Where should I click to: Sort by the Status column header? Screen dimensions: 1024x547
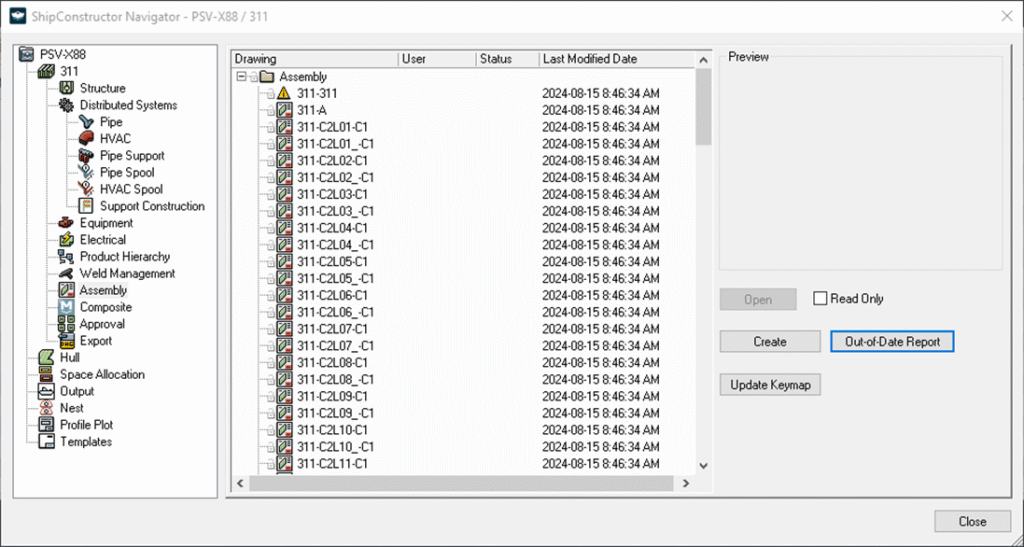[x=507, y=59]
